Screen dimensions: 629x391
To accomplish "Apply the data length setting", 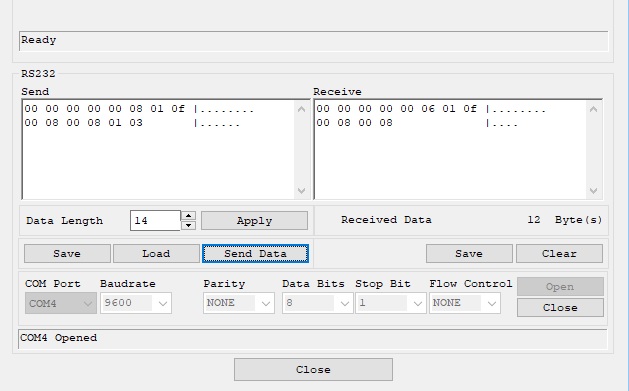I will coord(254,221).
